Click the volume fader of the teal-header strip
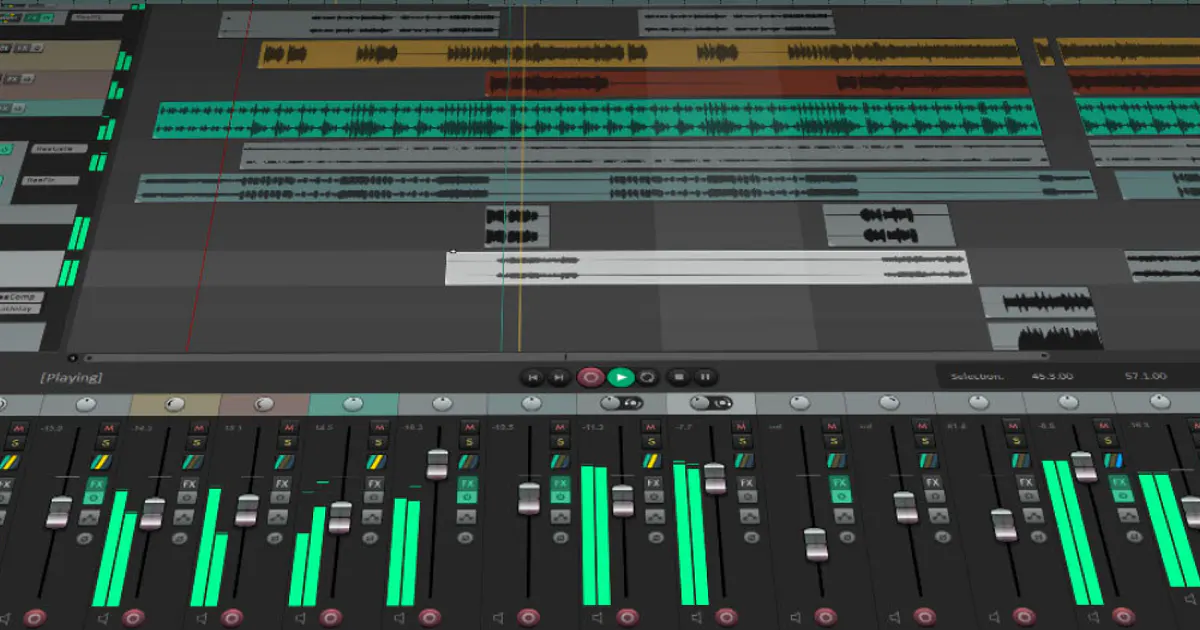Image resolution: width=1200 pixels, height=630 pixels. coord(340,516)
